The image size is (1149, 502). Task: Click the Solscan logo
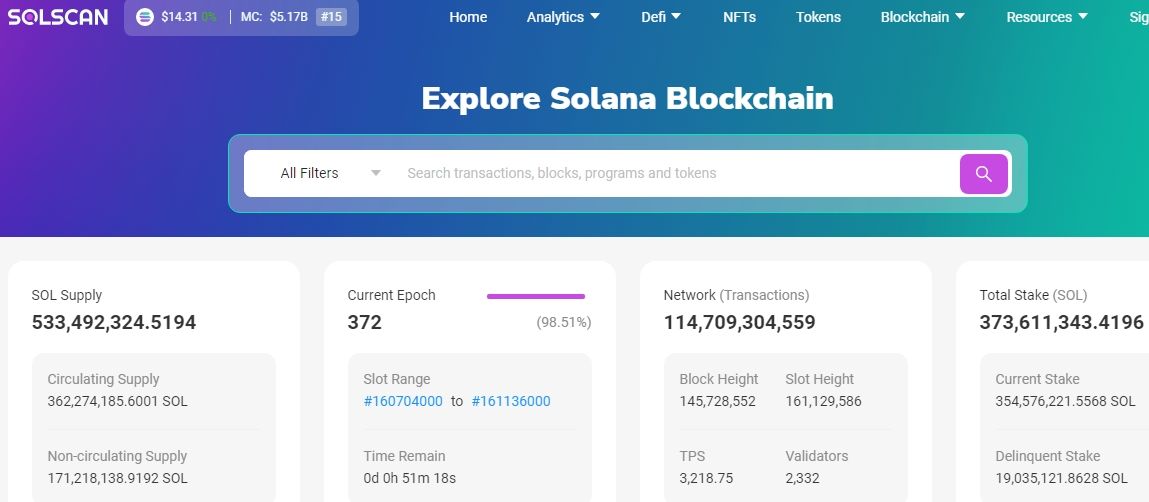coord(57,17)
